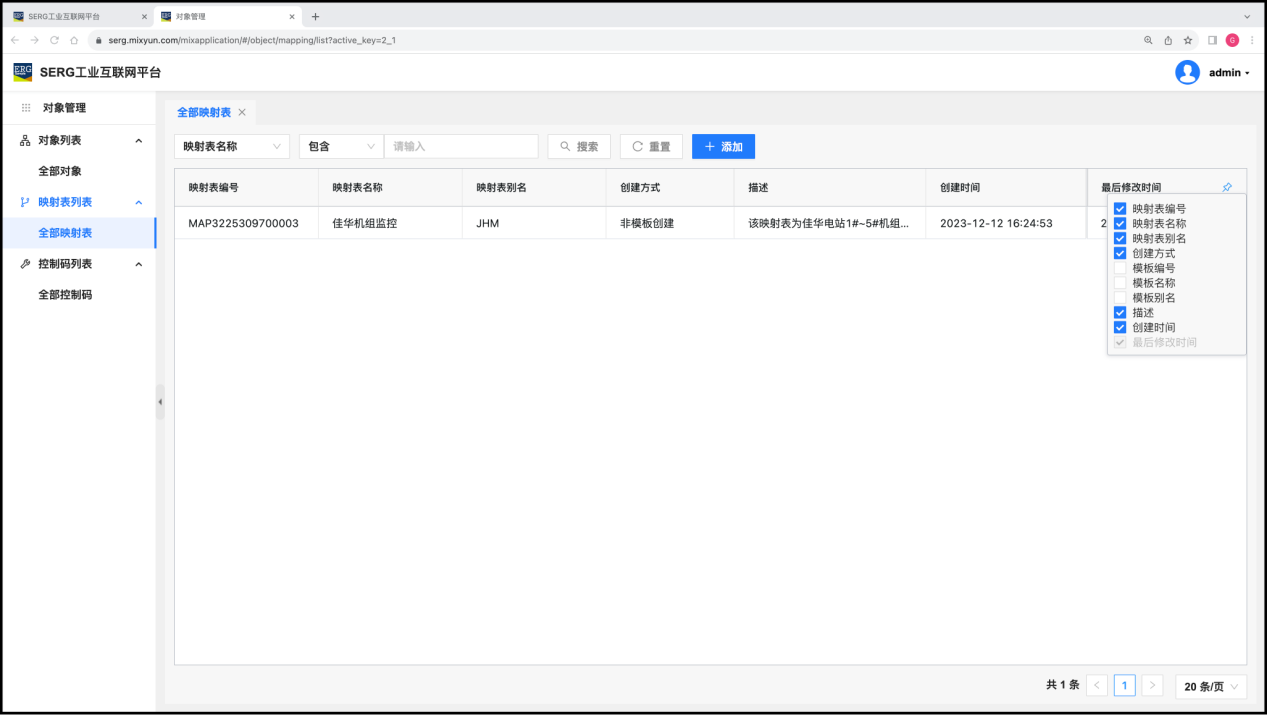1267x715 pixels.
Task: Toggle the 描述 column checkbox
Action: click(1120, 313)
